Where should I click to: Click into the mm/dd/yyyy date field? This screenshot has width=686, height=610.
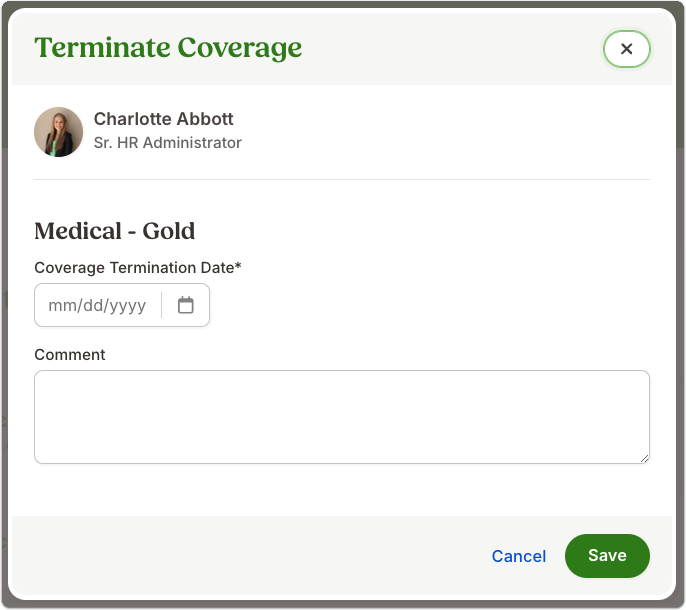97,305
